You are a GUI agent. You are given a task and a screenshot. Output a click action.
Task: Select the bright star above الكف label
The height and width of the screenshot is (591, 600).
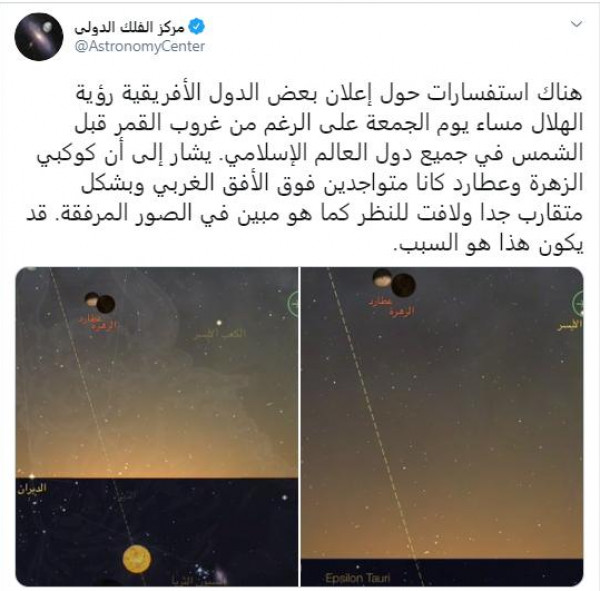click(219, 323)
